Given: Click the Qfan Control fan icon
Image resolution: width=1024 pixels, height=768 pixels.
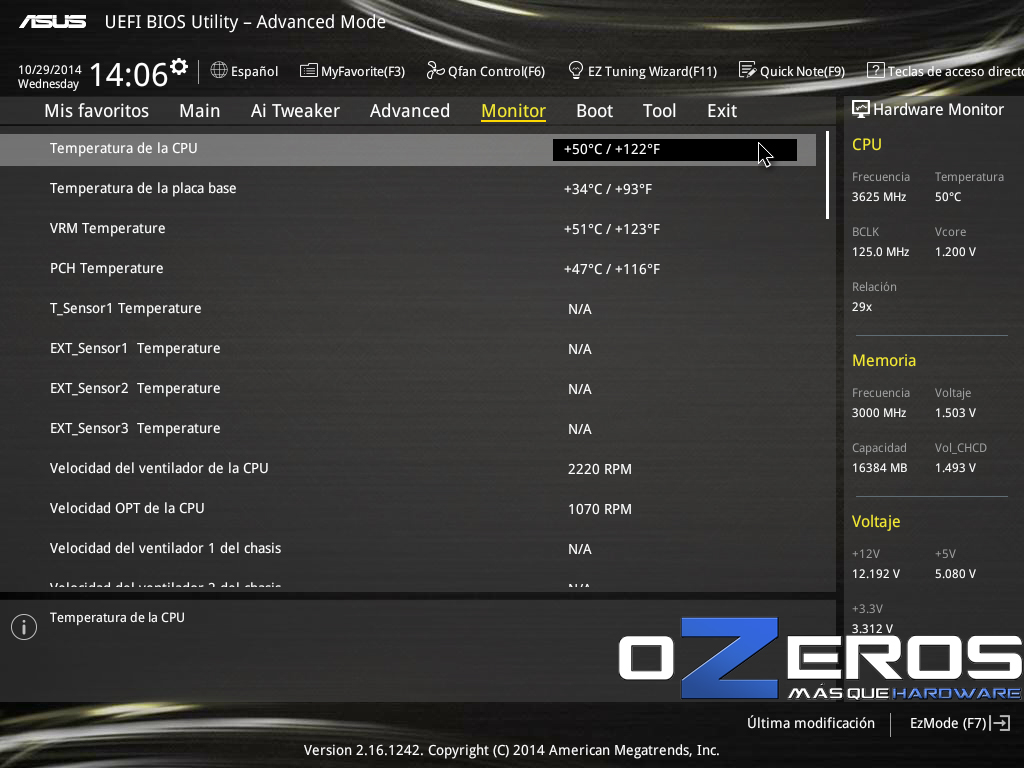Looking at the screenshot, I should 435,70.
